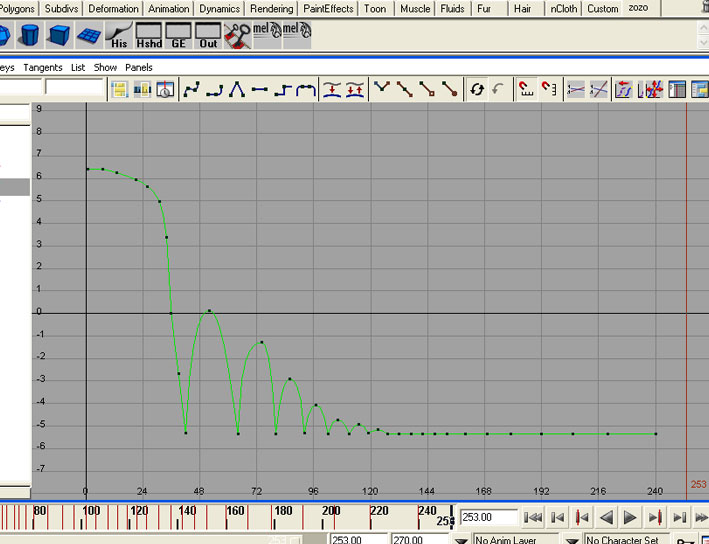709x544 pixels.
Task: Open the List menu
Action: coord(78,68)
